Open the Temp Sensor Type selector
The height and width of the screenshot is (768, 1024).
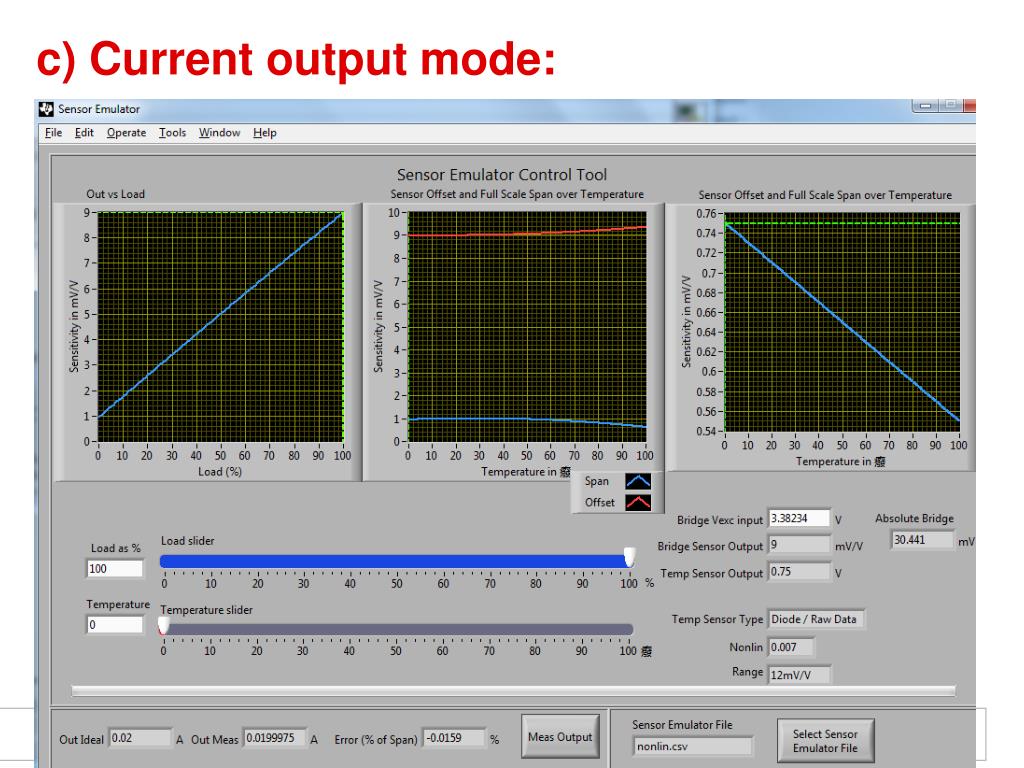tap(816, 619)
